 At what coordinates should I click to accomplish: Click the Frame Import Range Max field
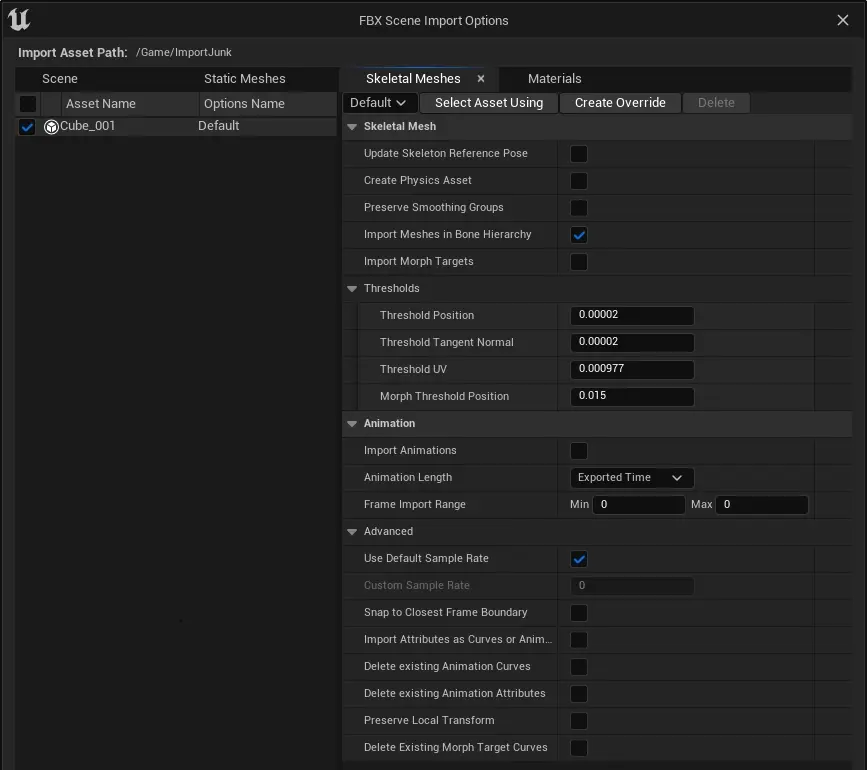click(x=762, y=505)
